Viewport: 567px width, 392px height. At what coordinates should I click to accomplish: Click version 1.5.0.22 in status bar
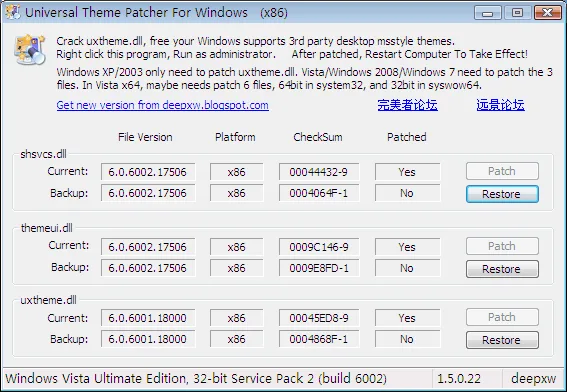point(459,379)
